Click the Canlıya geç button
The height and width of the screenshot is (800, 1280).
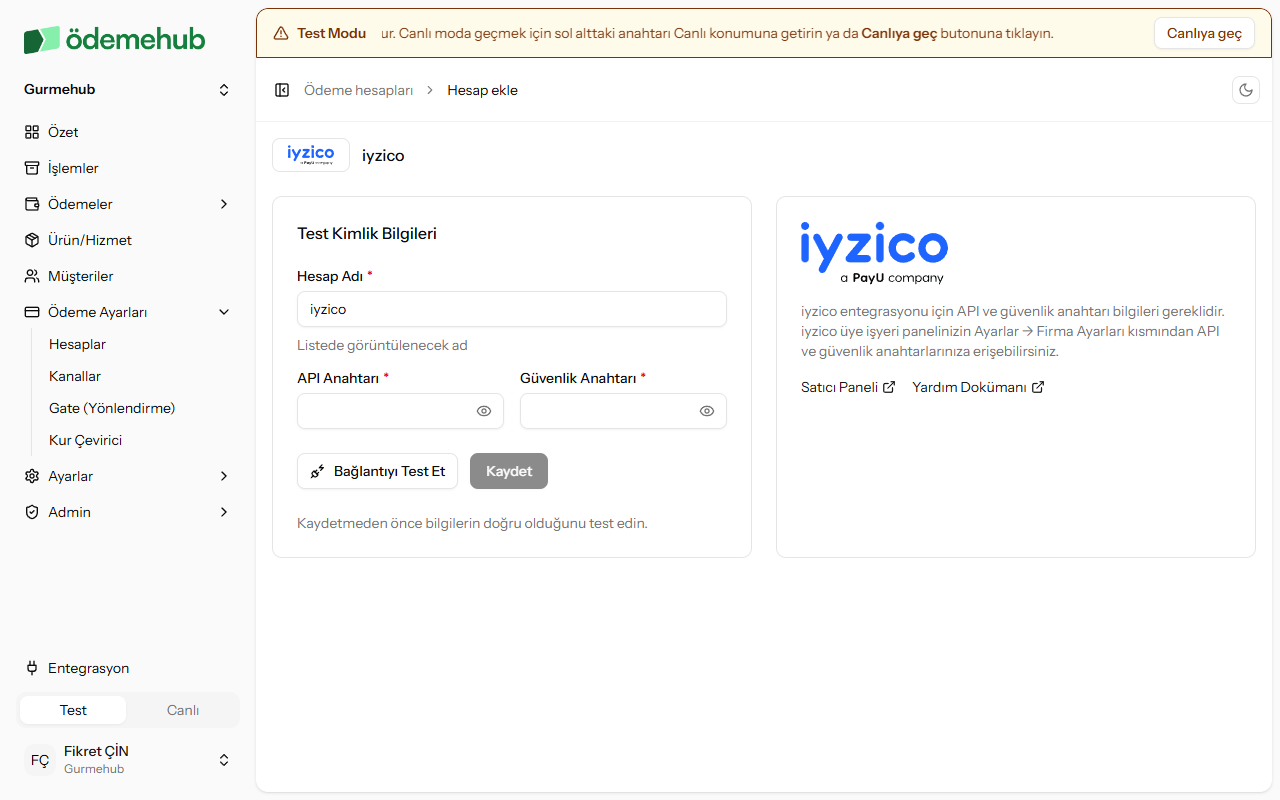point(1204,33)
